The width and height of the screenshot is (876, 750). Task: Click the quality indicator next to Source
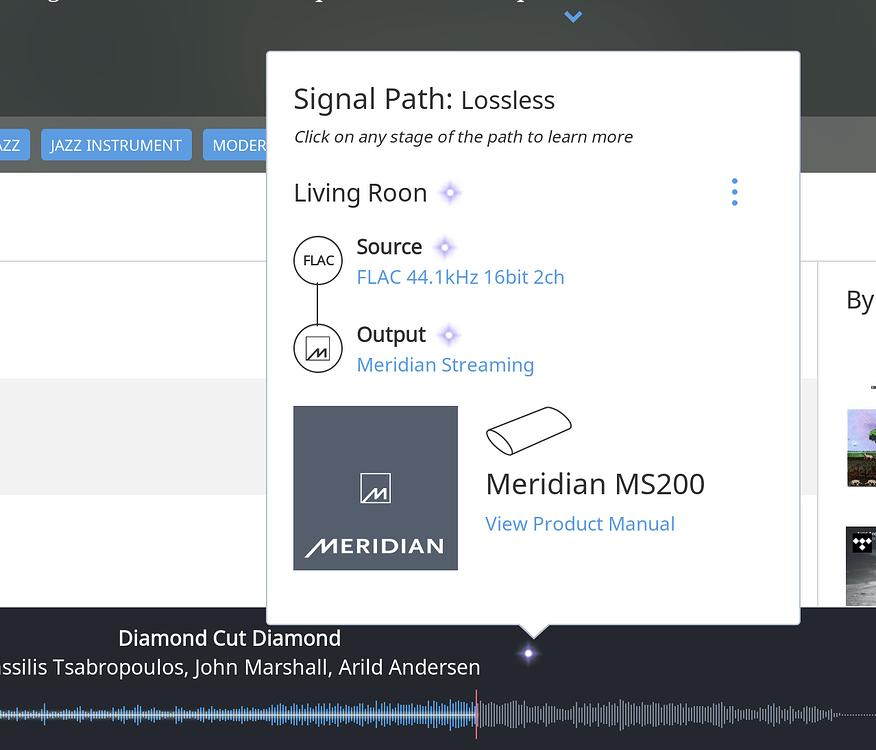point(445,245)
